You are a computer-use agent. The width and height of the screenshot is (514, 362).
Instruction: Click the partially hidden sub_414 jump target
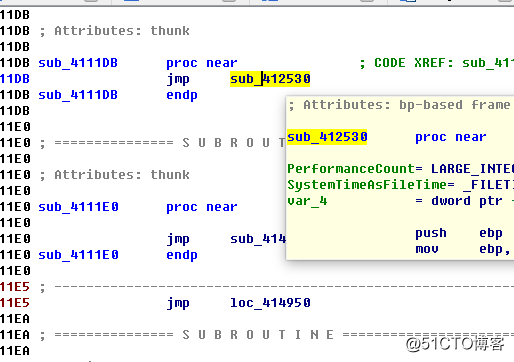click(x=258, y=239)
